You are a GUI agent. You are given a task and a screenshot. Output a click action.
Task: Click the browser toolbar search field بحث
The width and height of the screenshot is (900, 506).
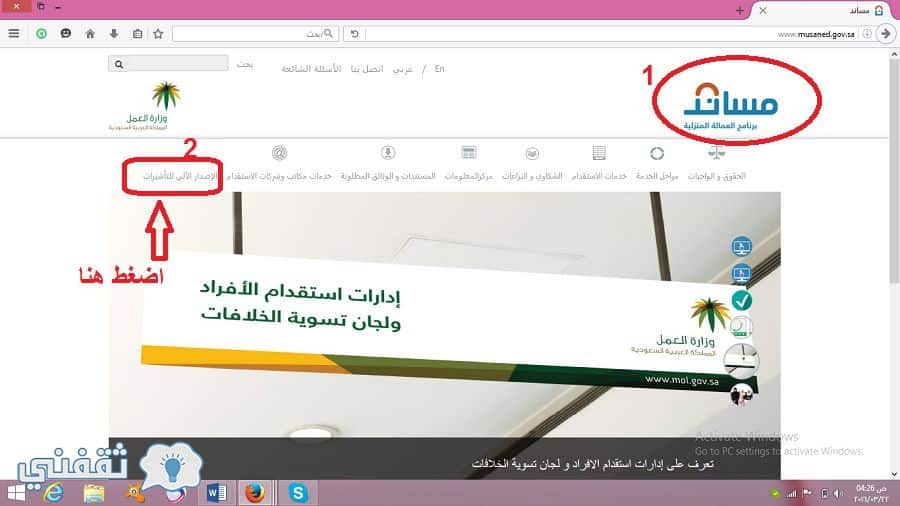pyautogui.click(x=255, y=34)
